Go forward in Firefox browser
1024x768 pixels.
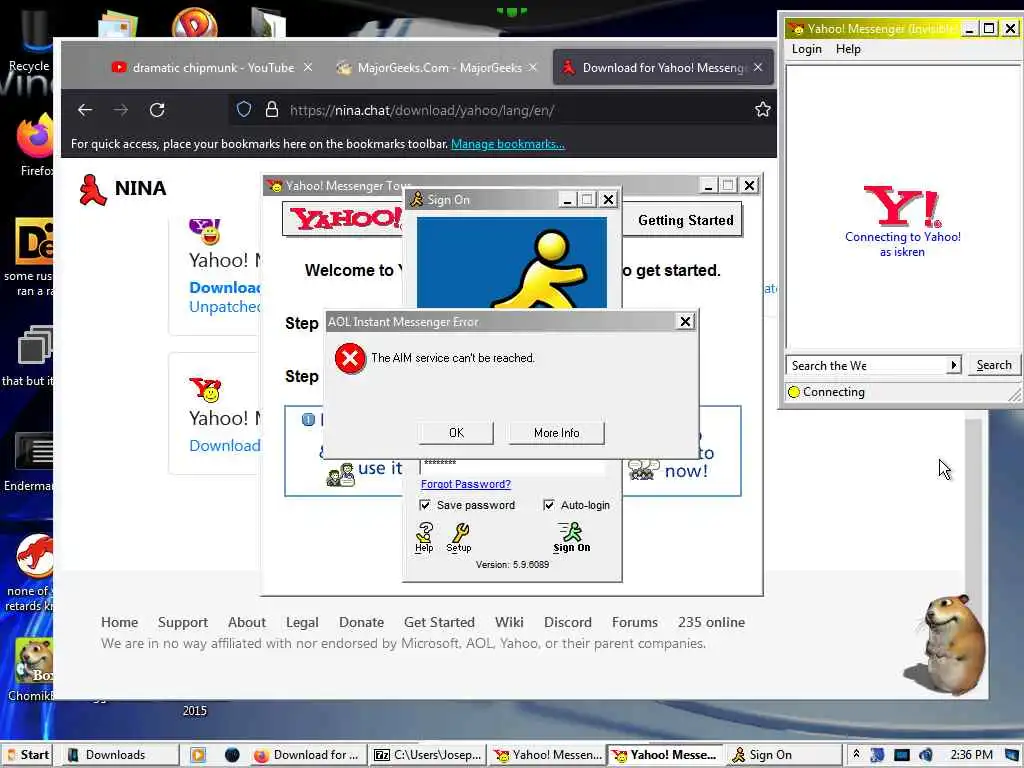tap(121, 110)
